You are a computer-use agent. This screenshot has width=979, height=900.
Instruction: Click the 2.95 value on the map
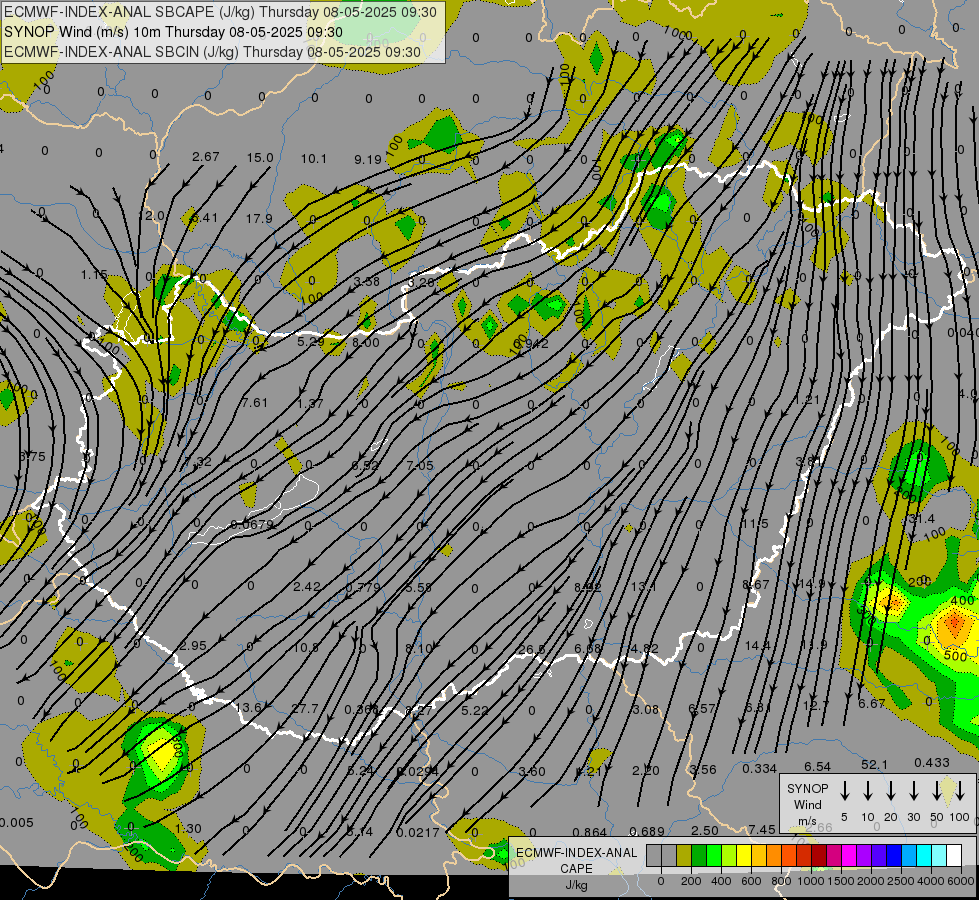[x=193, y=645]
